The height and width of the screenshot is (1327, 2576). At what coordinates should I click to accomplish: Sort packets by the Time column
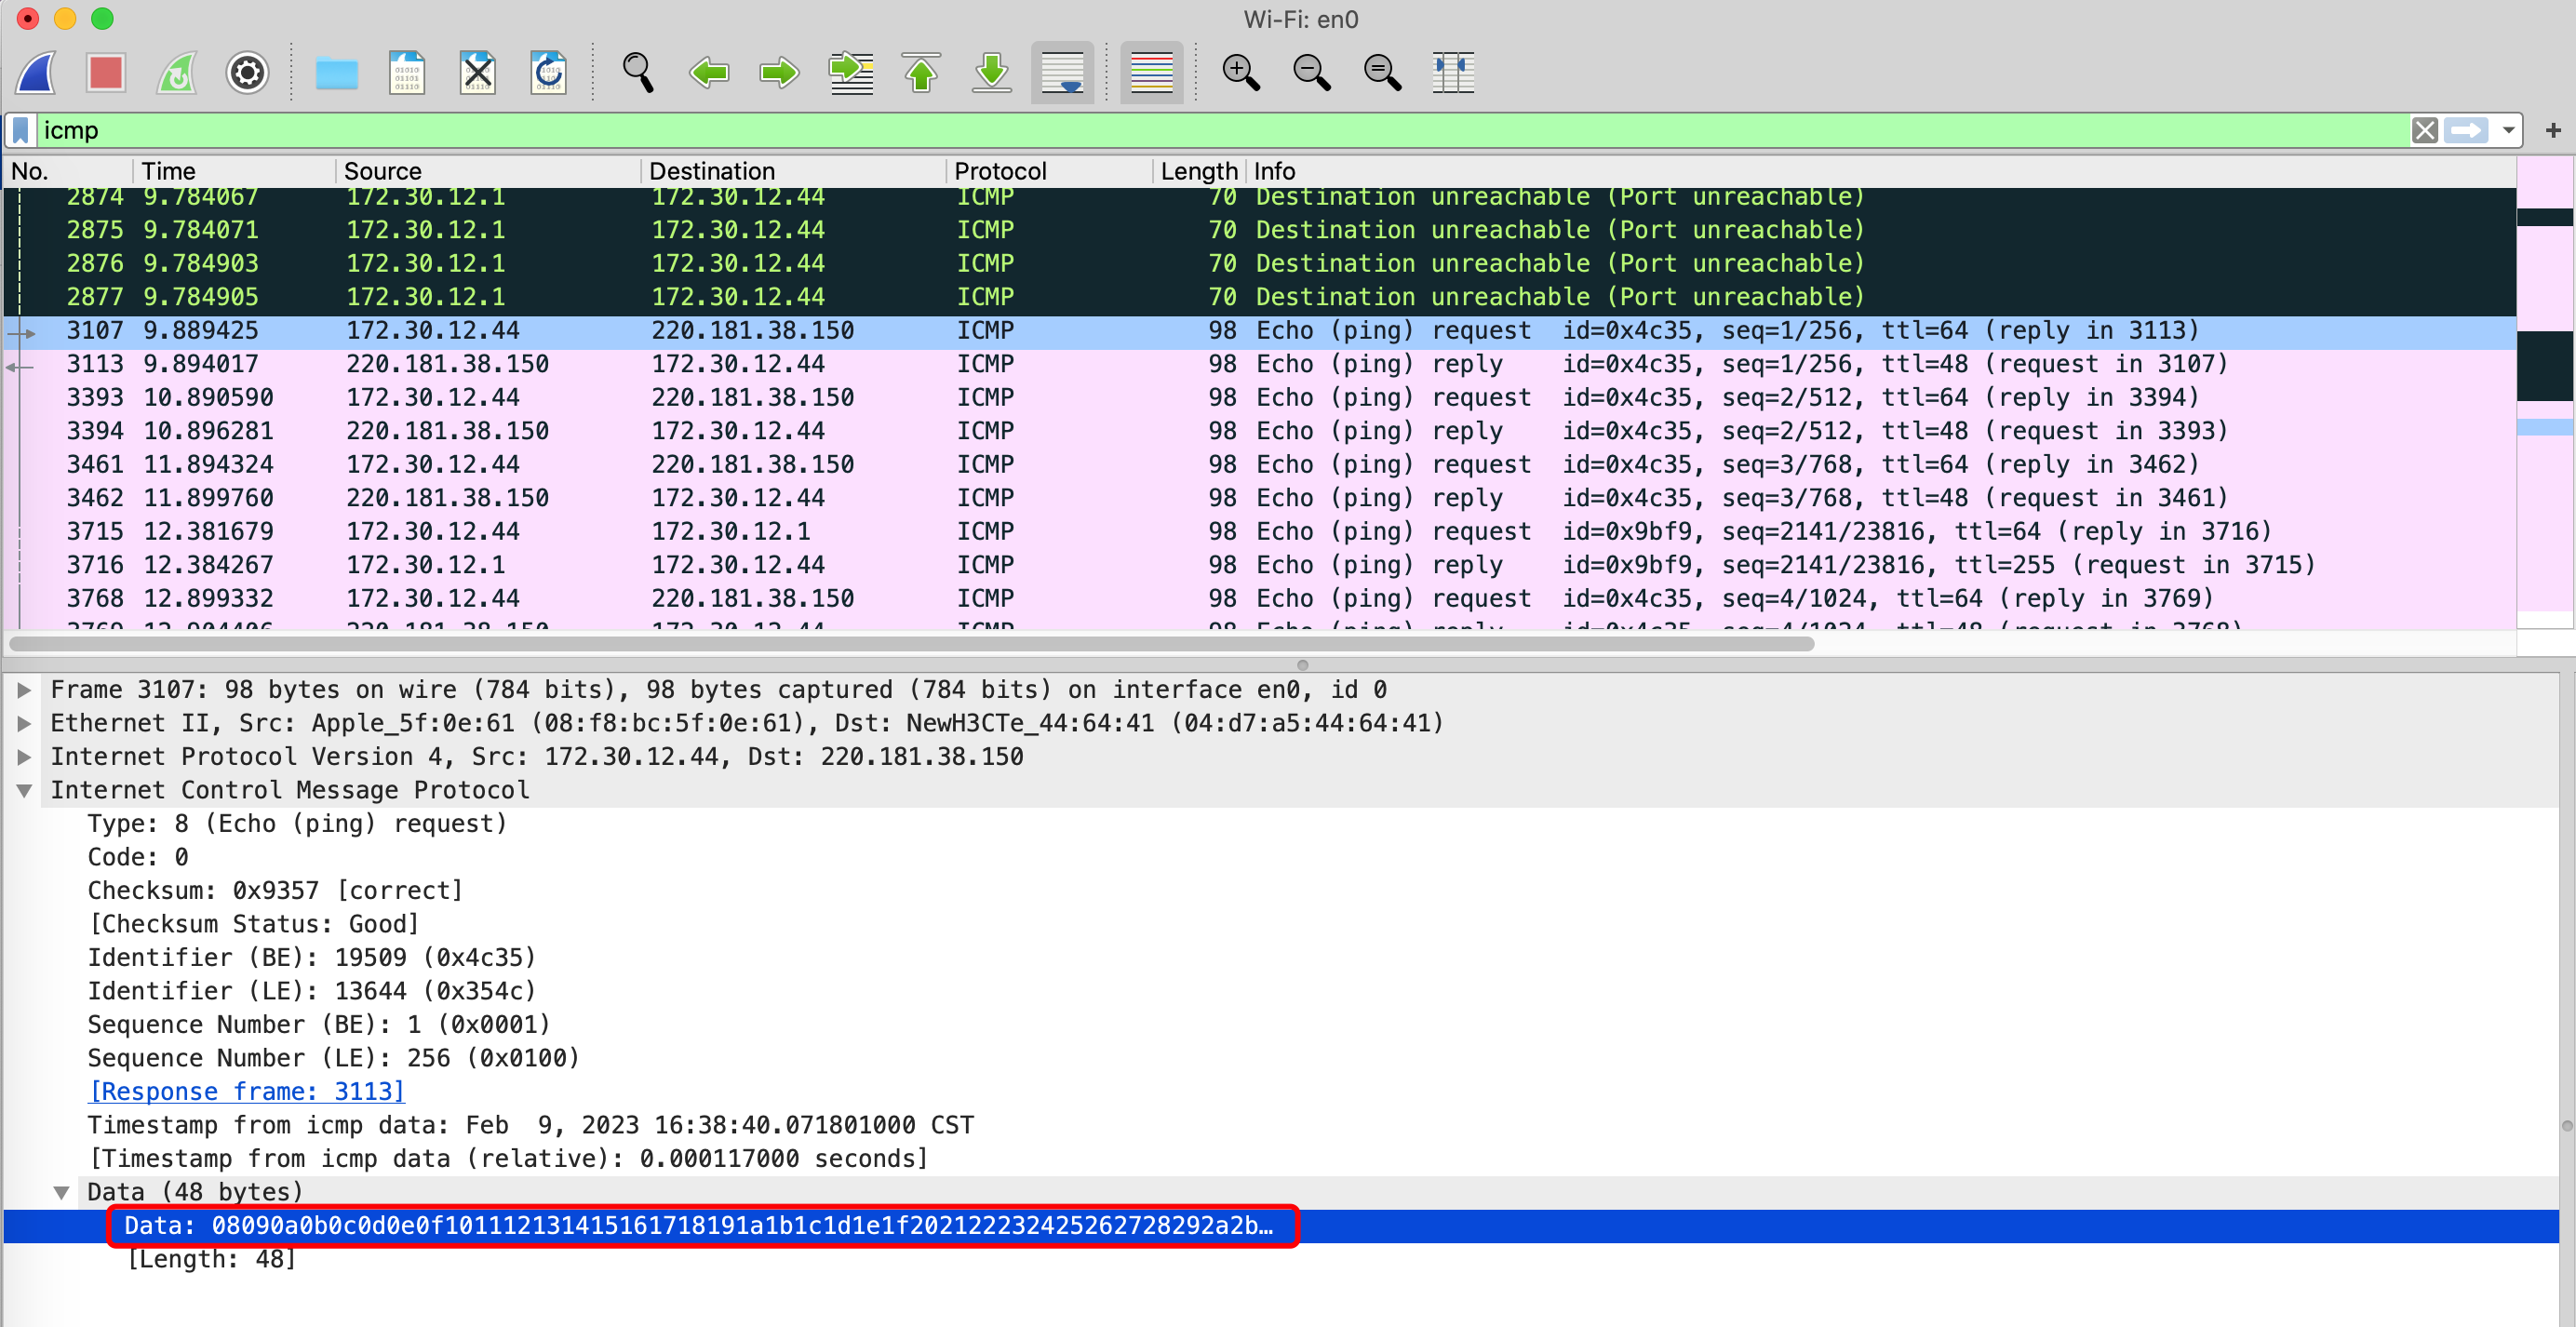(234, 171)
